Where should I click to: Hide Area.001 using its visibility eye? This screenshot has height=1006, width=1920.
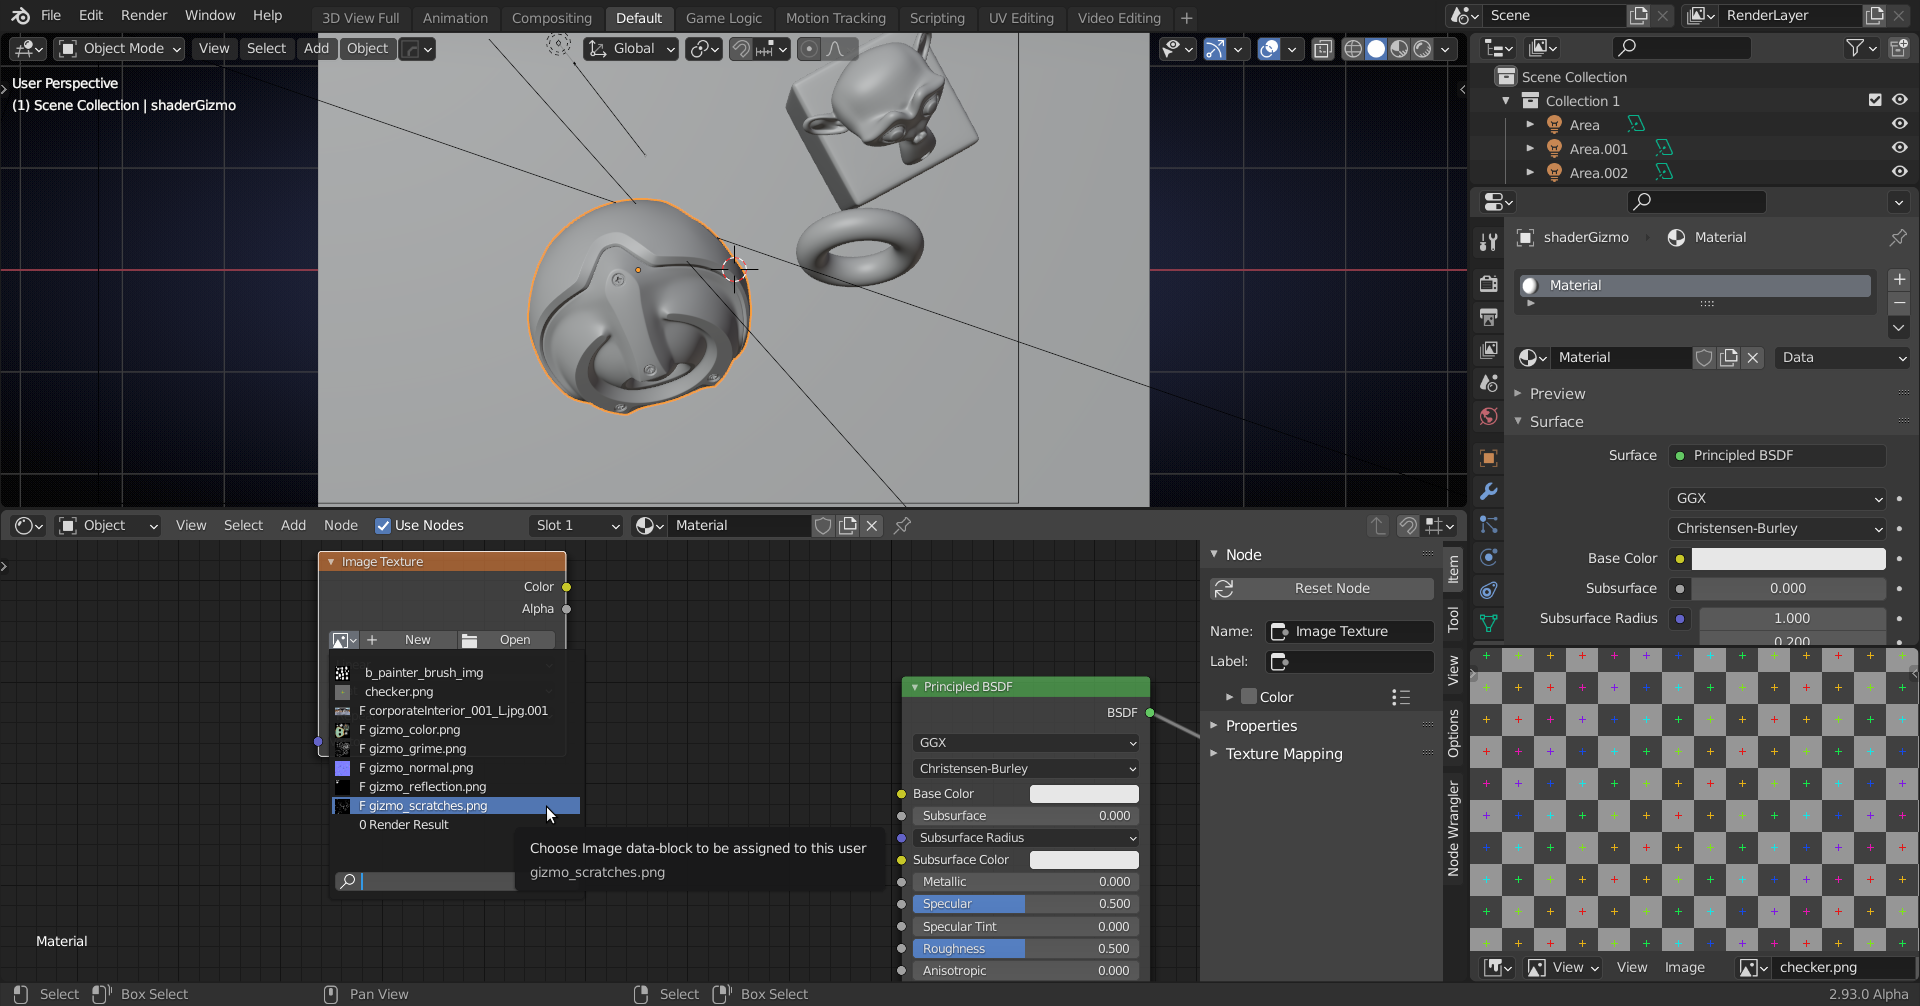(1898, 147)
